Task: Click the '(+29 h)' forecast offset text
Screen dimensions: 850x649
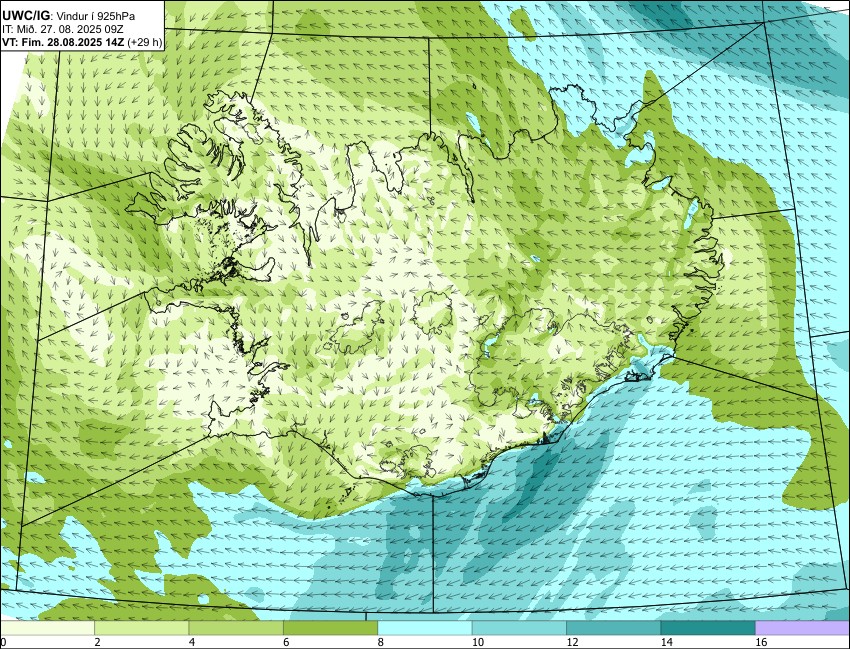Action: coord(145,43)
